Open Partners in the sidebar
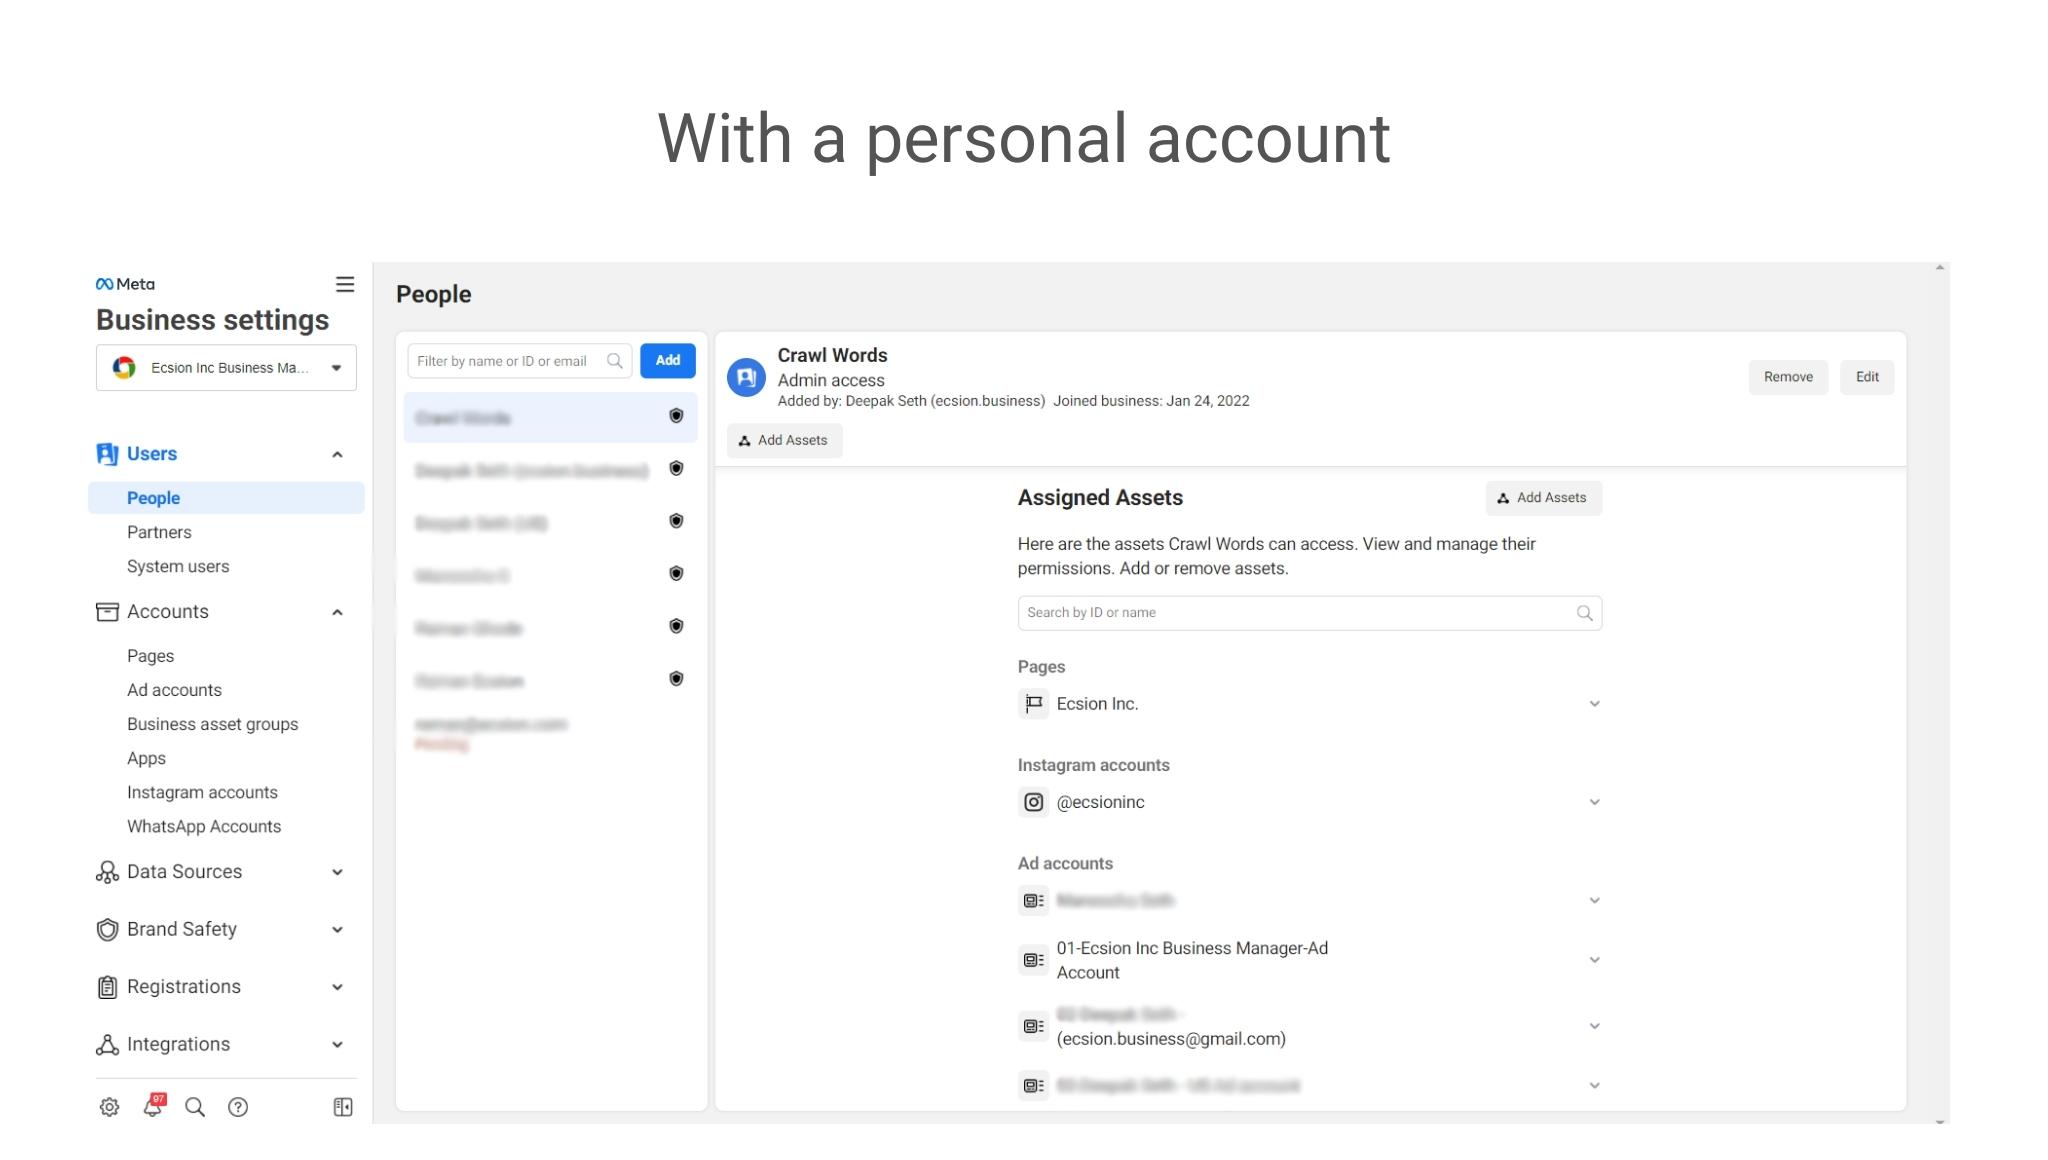 tap(159, 532)
